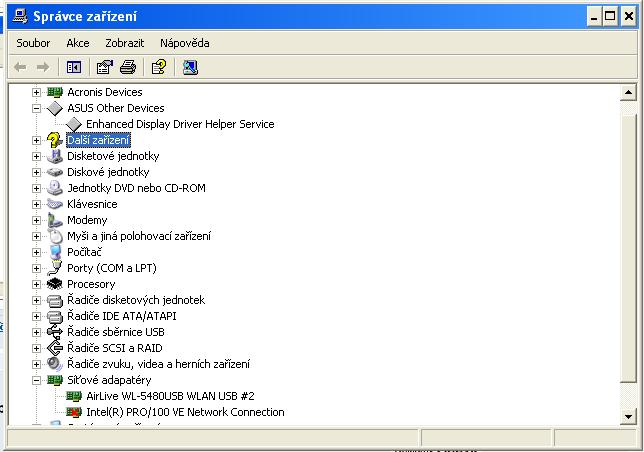Click the Modemy phone icon
This screenshot has height=452, width=644.
(x=54, y=220)
